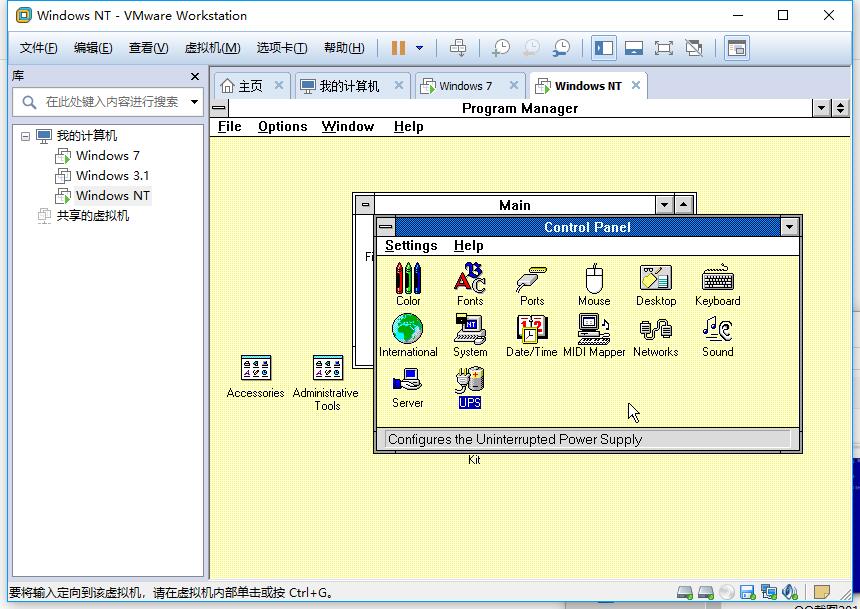This screenshot has width=860, height=609.
Task: Close the Windows 7 tab
Action: (x=514, y=85)
